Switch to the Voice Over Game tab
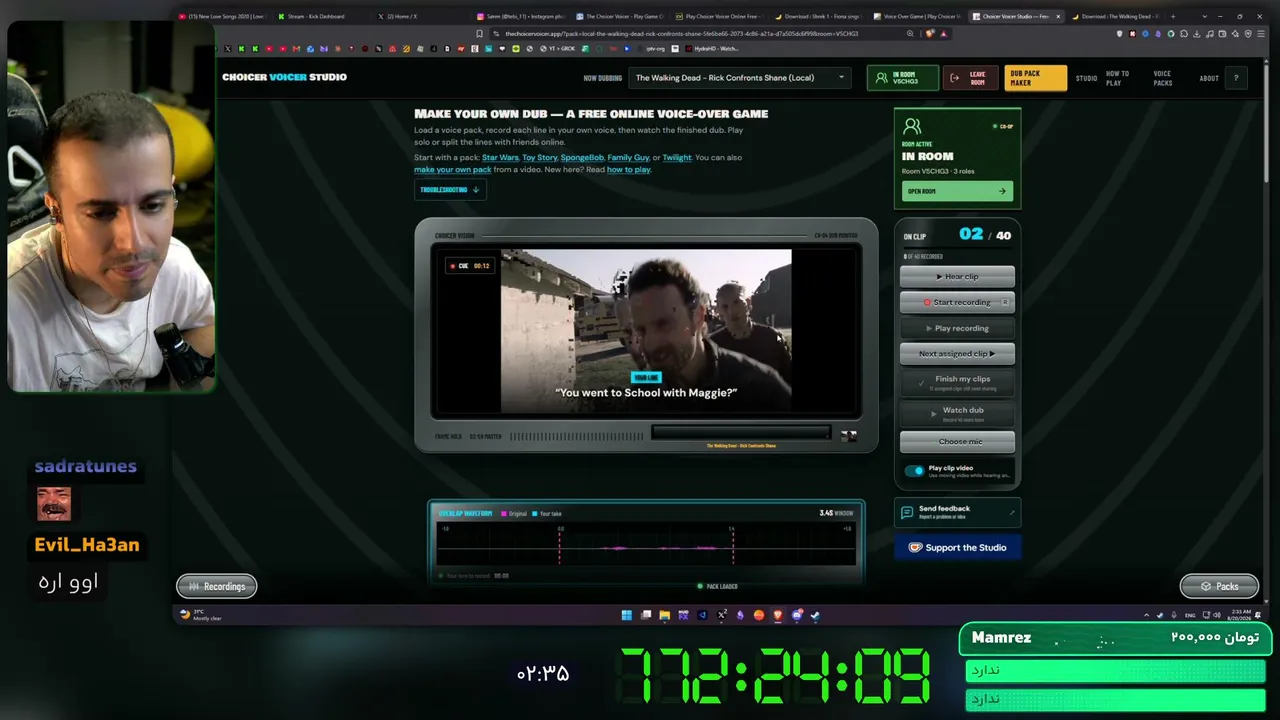This screenshot has width=1280, height=720. click(x=916, y=16)
